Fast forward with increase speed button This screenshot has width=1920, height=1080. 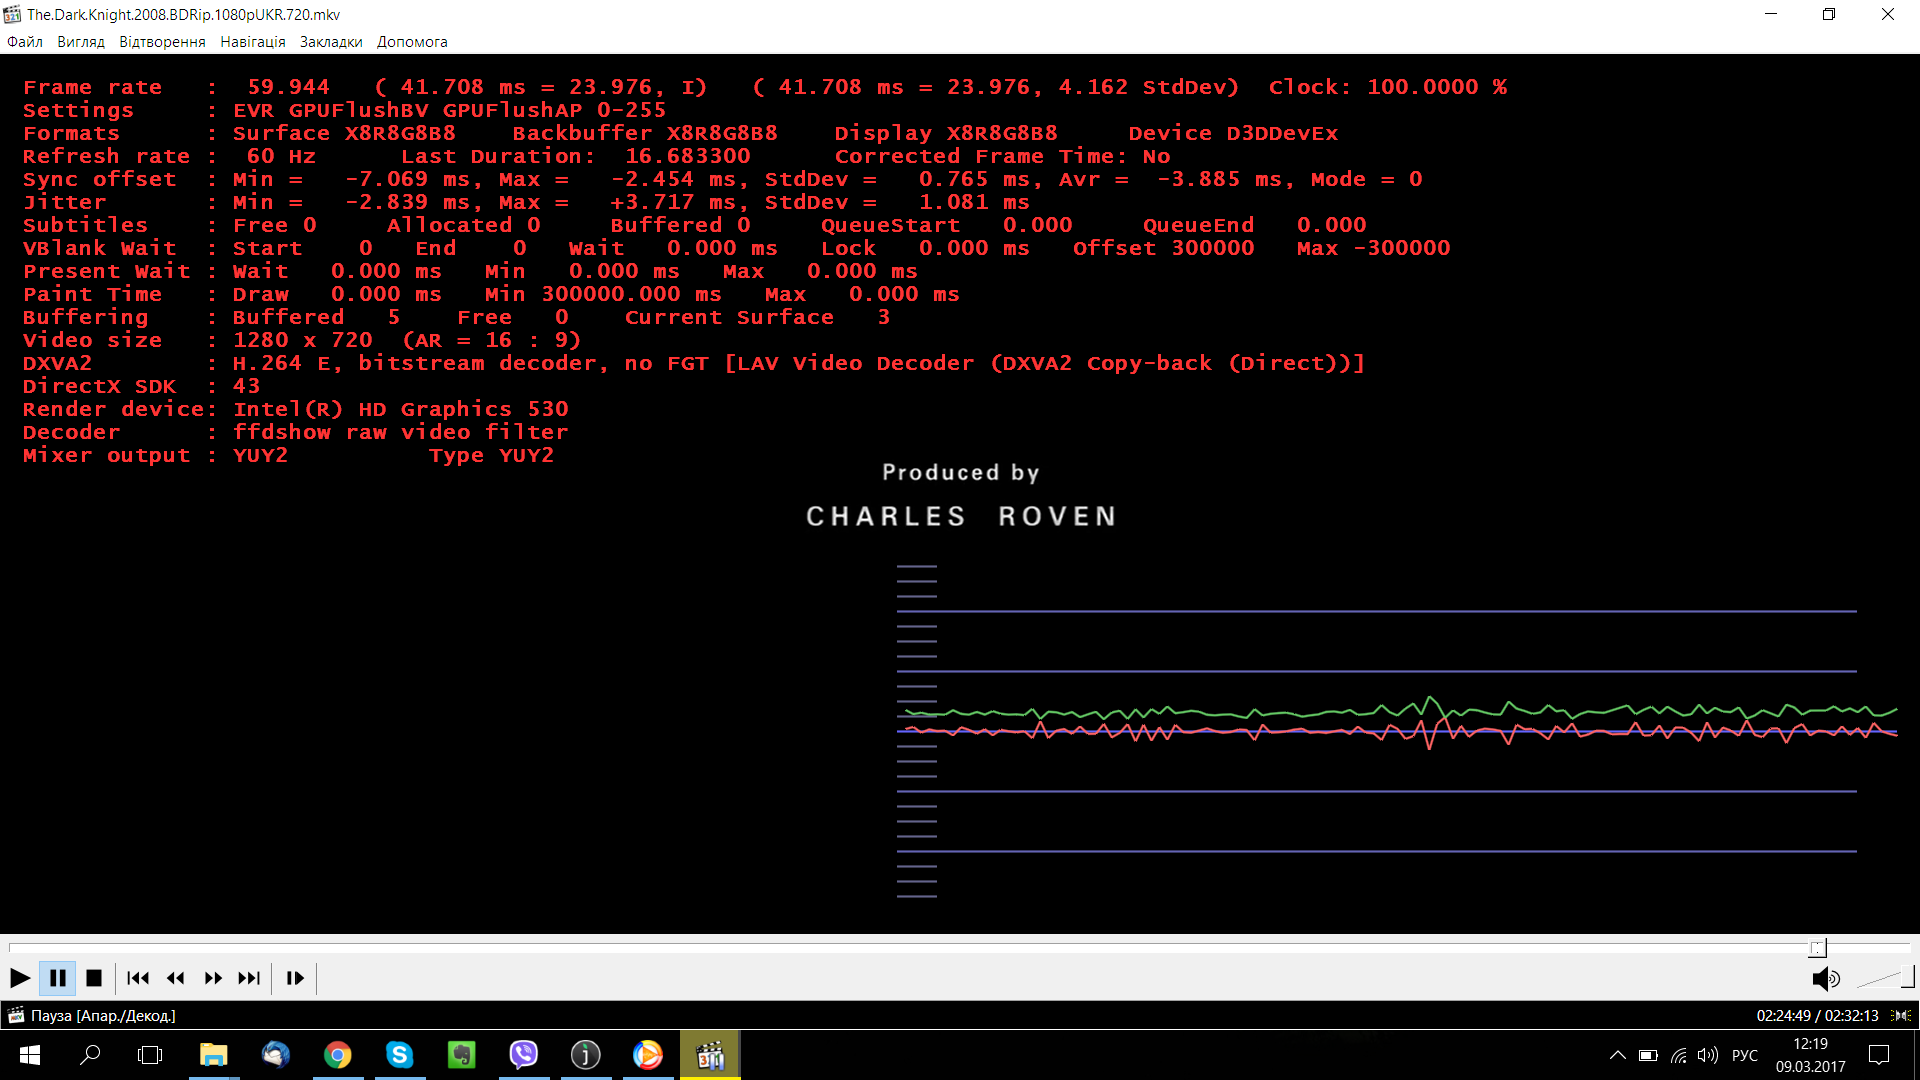[x=213, y=978]
